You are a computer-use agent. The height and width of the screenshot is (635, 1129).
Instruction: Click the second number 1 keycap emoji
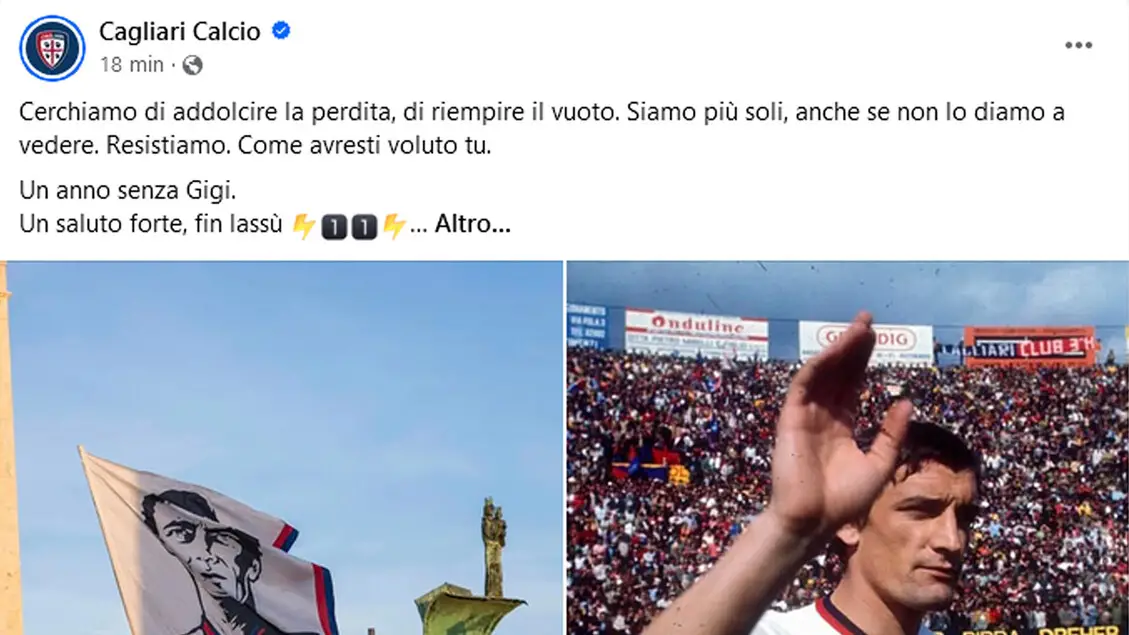pos(364,227)
